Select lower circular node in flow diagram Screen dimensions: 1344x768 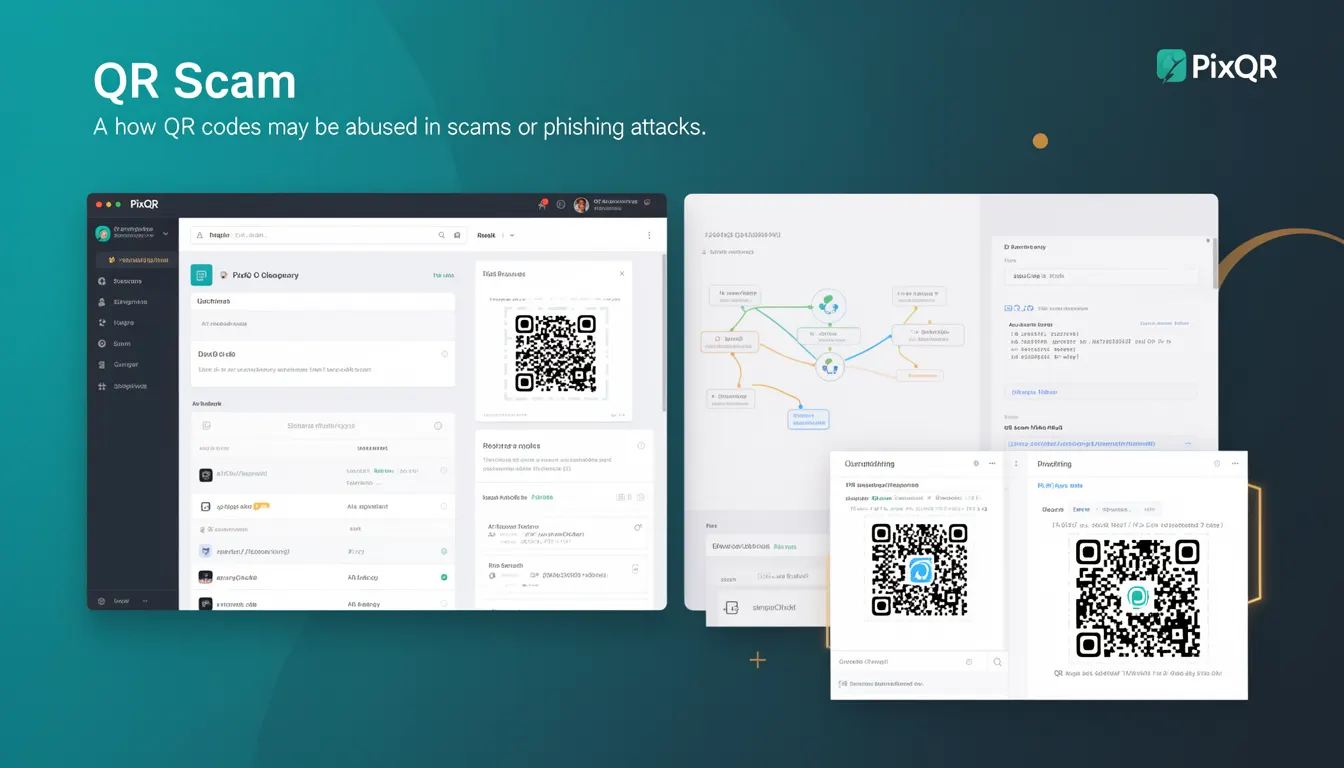coord(828,366)
